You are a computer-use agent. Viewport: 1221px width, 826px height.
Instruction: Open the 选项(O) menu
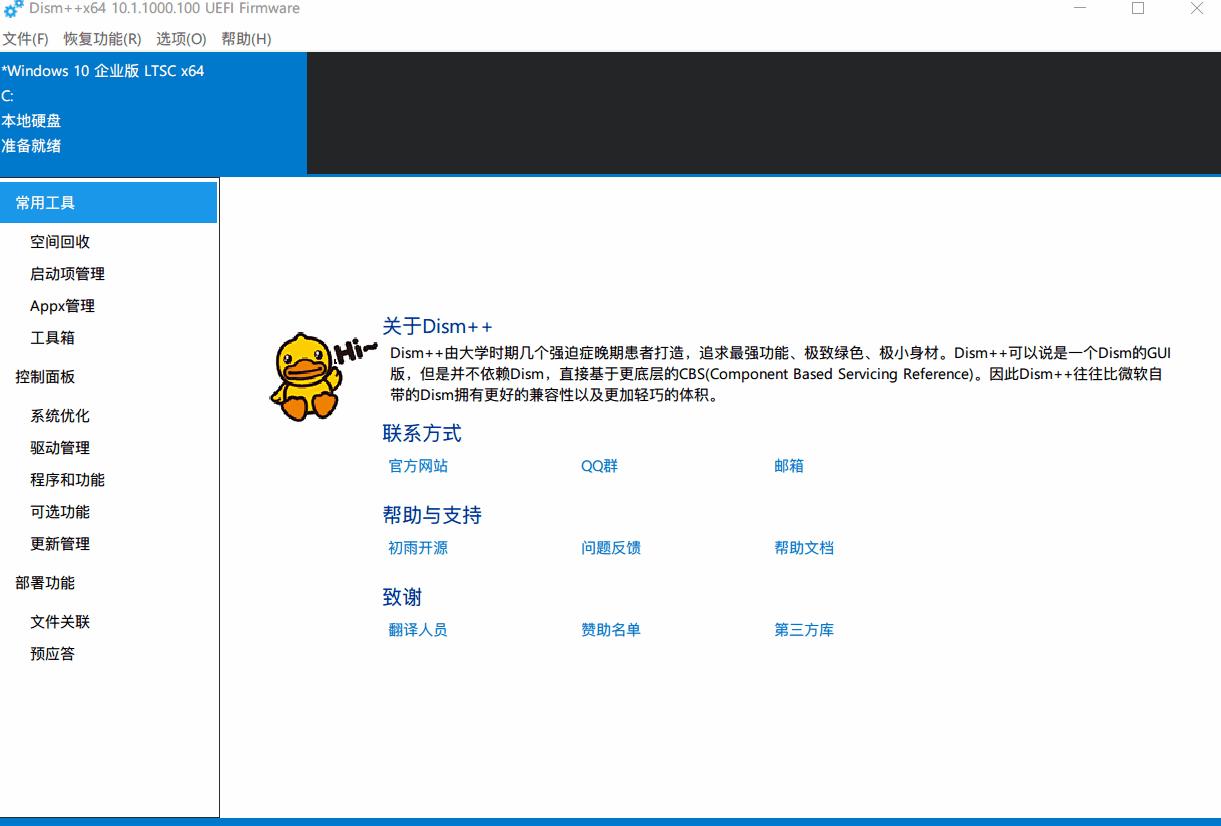(x=179, y=39)
